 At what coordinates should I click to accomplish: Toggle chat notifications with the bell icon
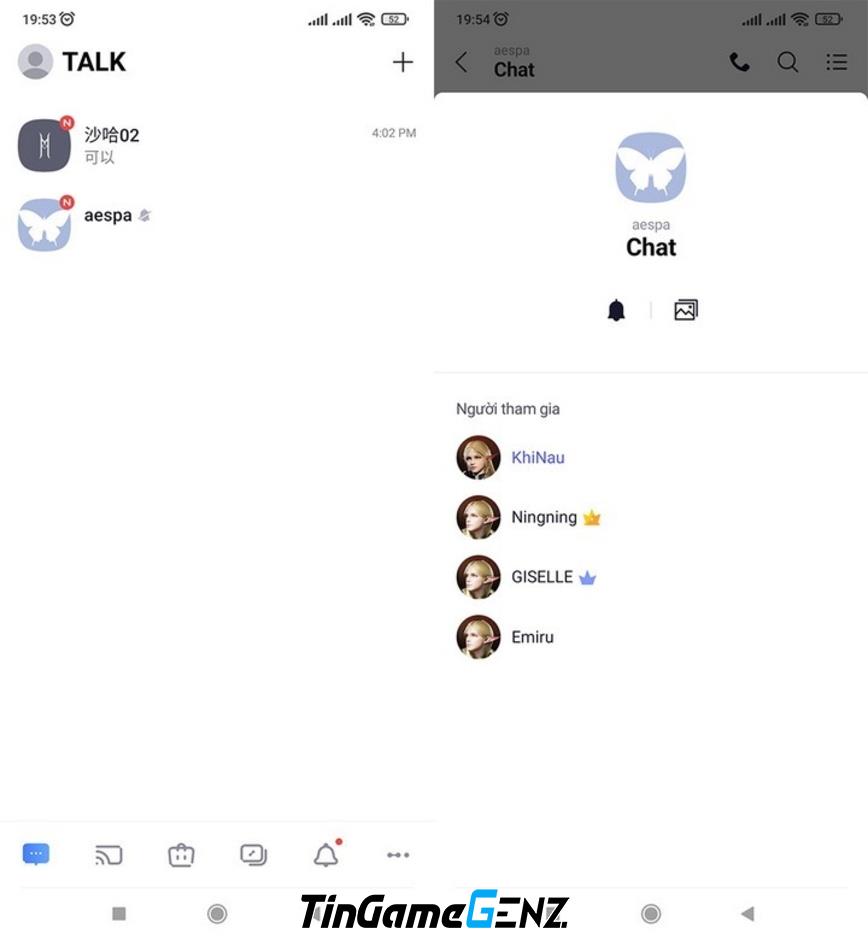pyautogui.click(x=616, y=311)
